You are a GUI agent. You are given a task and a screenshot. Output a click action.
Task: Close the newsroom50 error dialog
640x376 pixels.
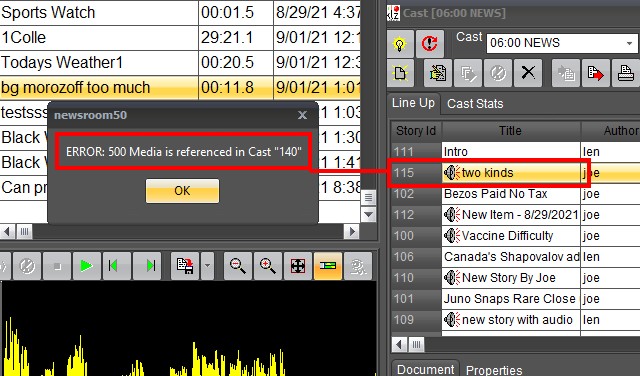click(x=302, y=115)
